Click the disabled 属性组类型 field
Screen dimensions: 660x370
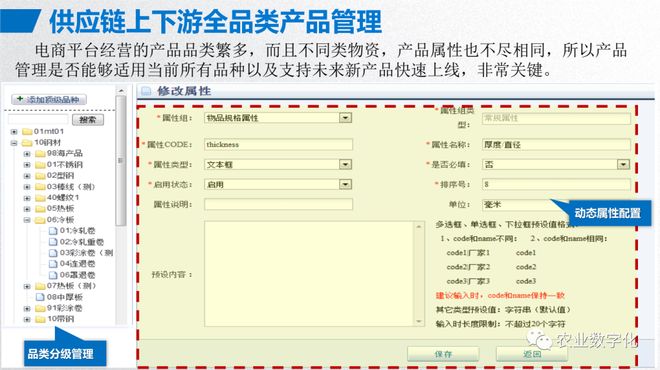pos(556,118)
